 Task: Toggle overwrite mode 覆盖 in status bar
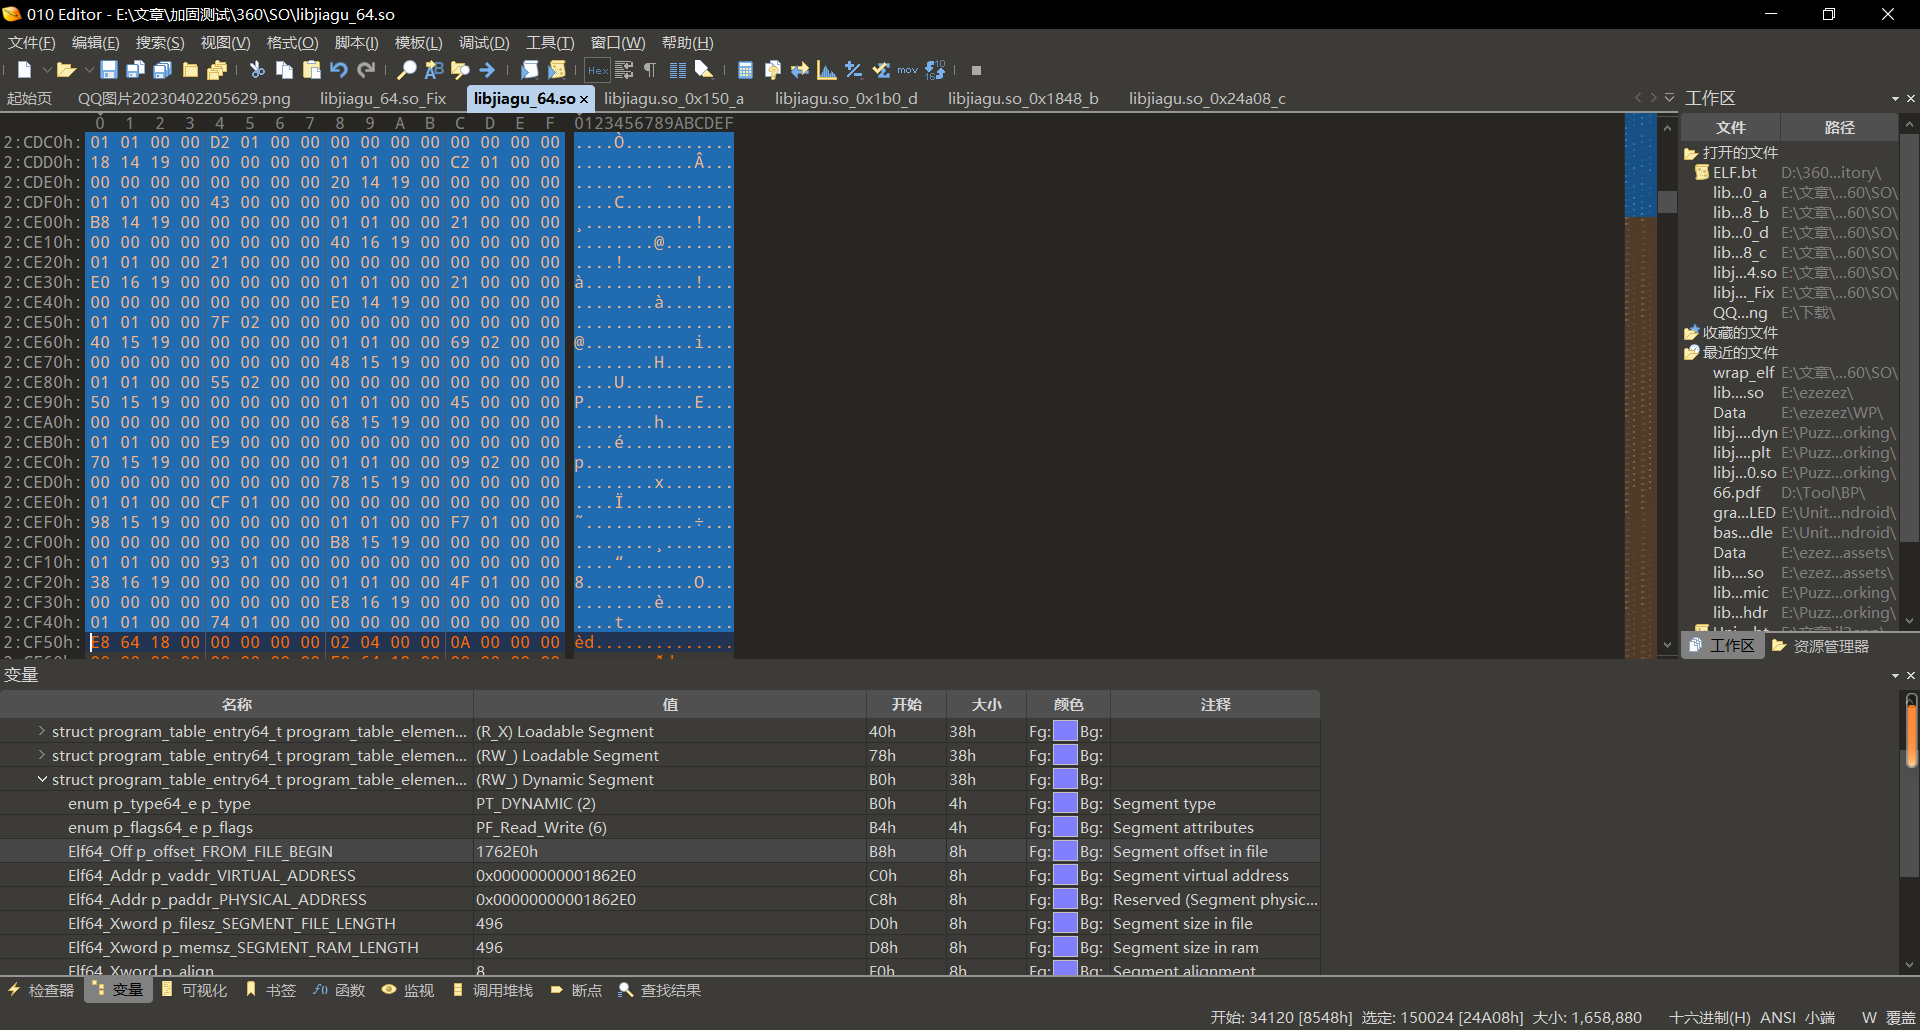point(1900,1018)
